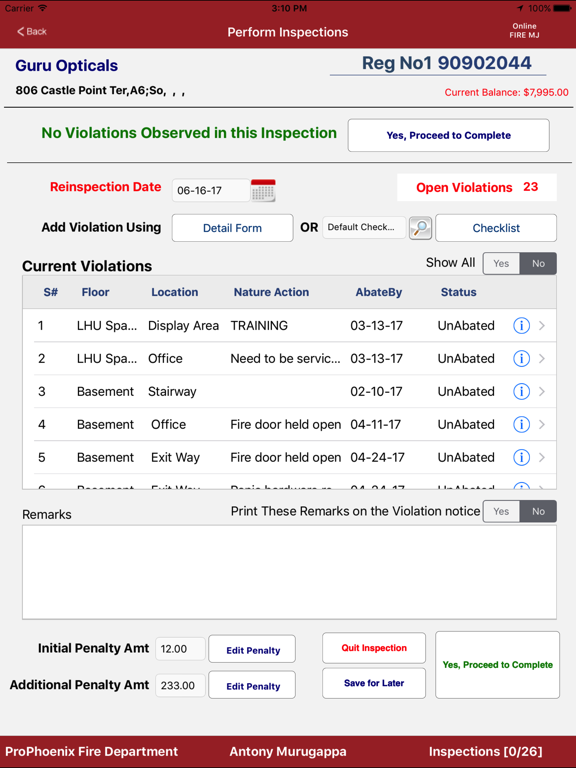Open the reinspection date calendar icon
Screen dimensions: 576x768
tap(263, 191)
